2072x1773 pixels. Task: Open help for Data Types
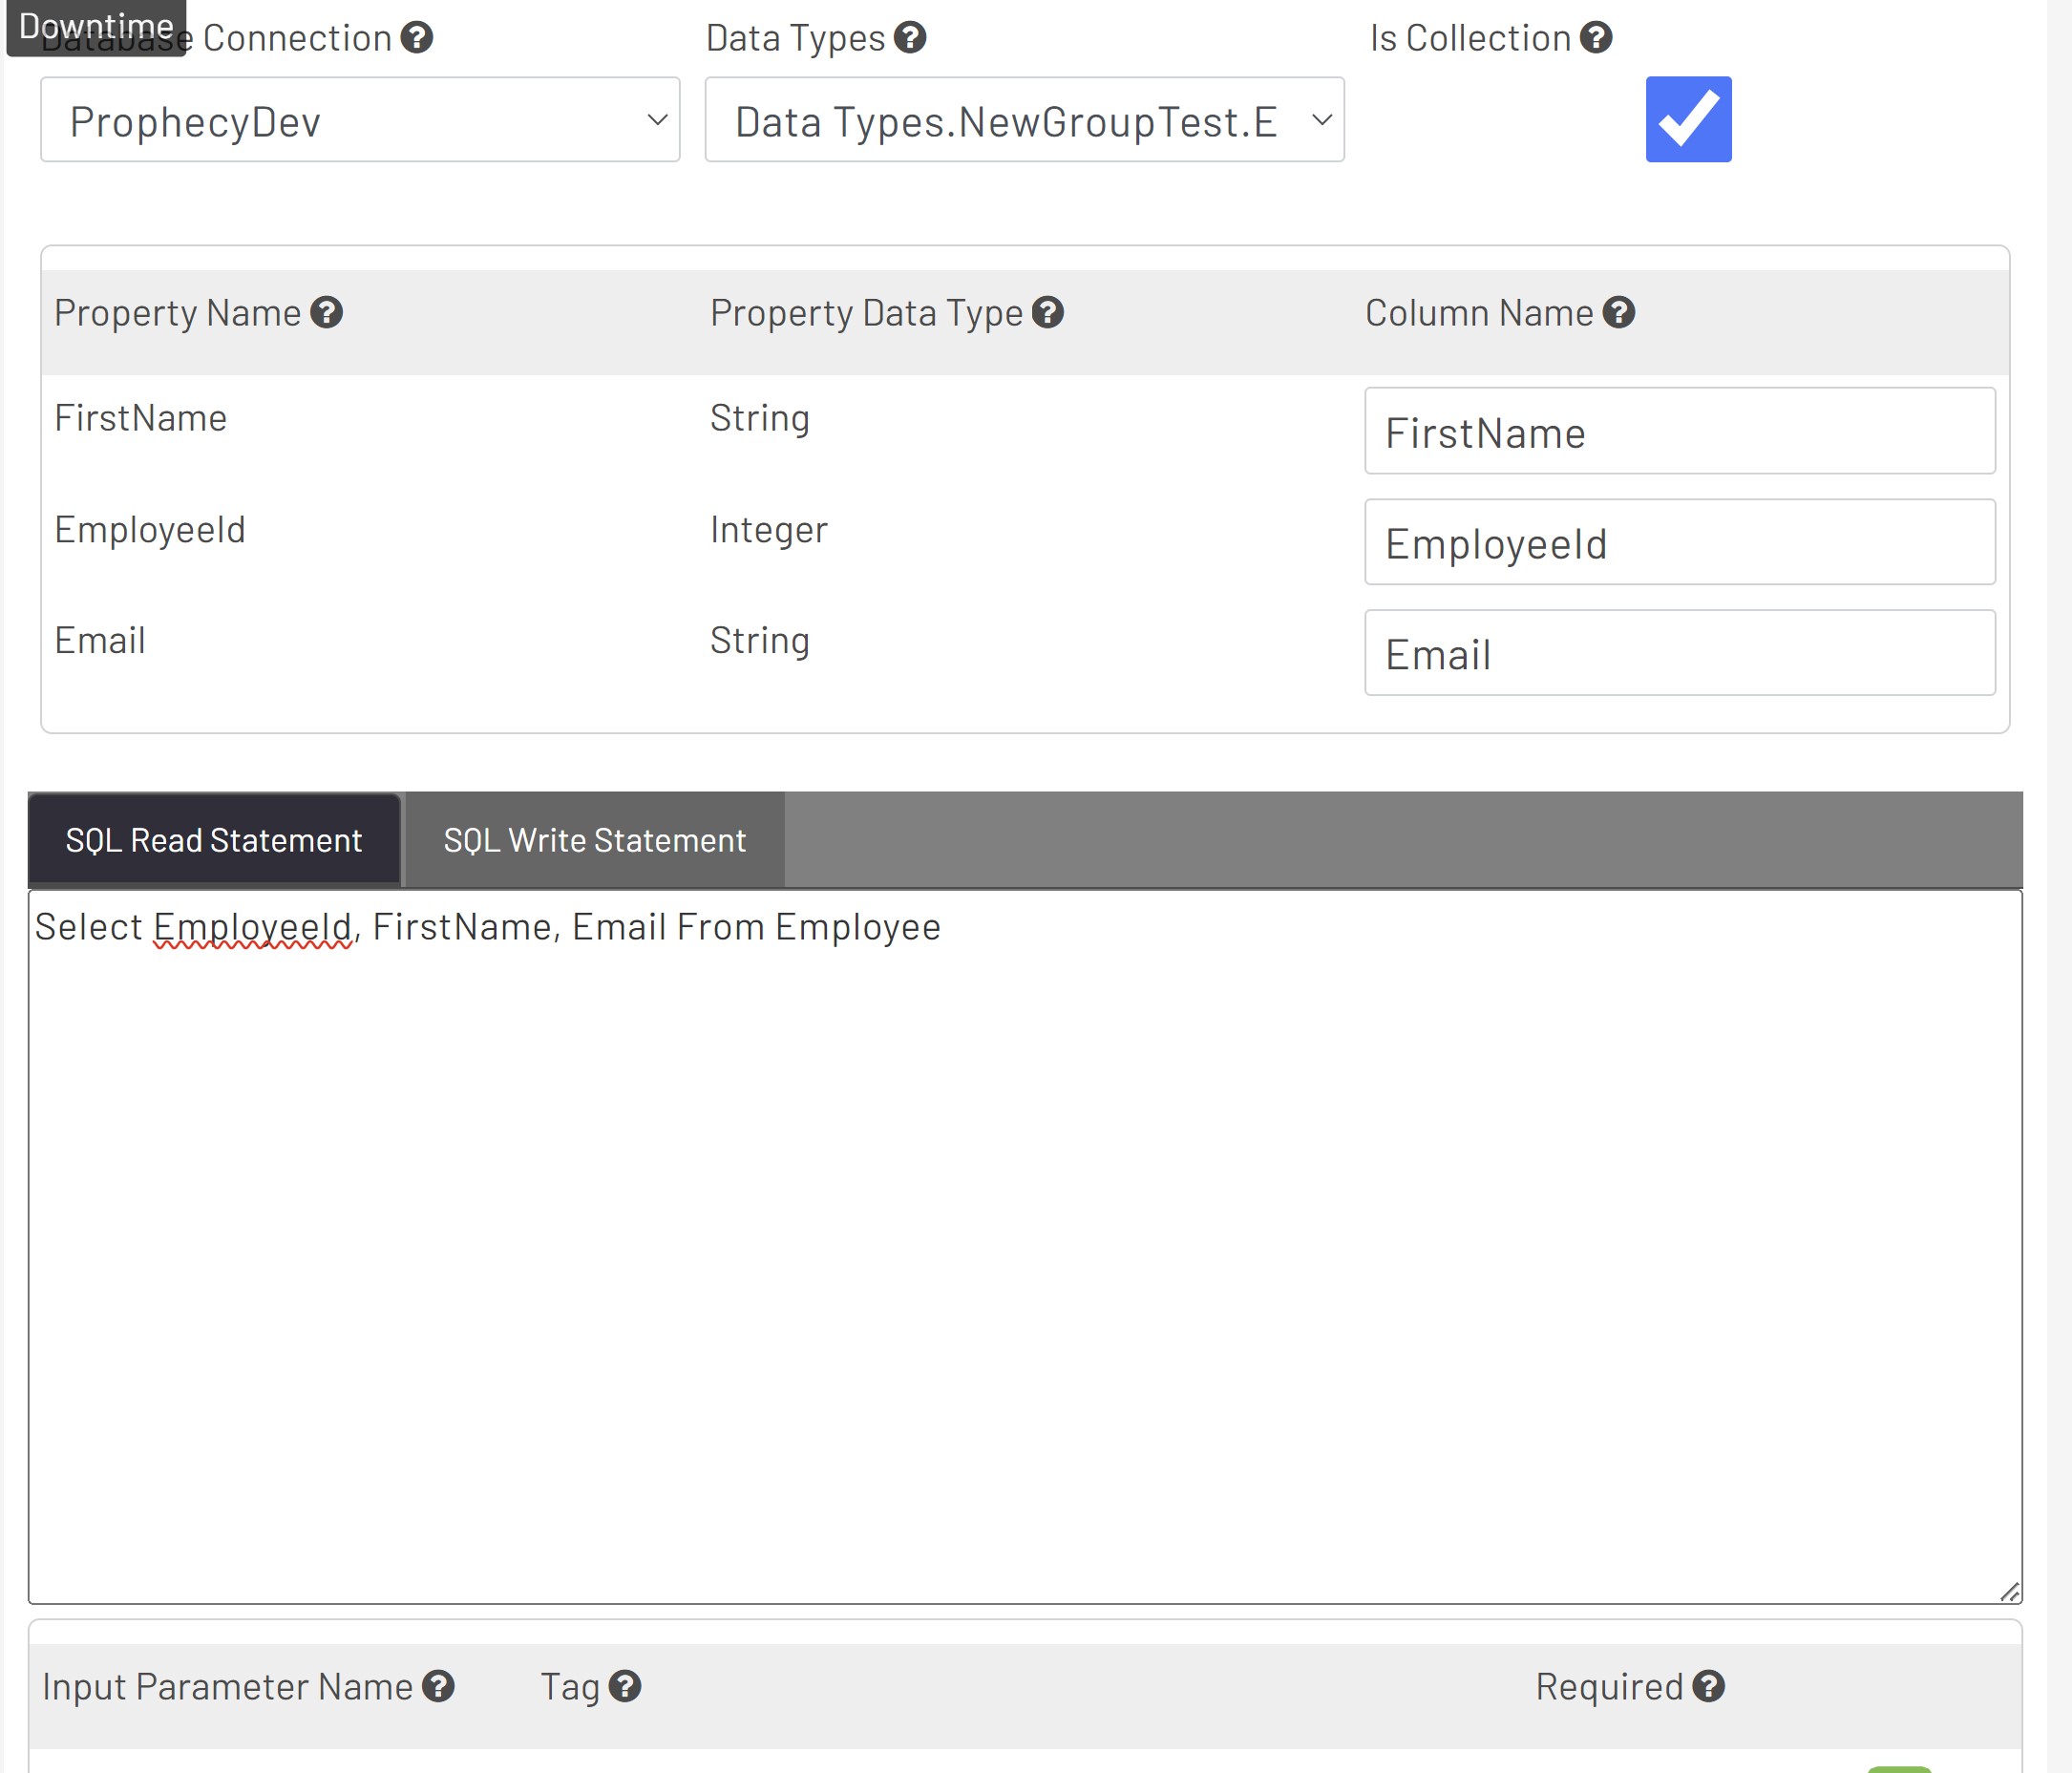(x=910, y=38)
